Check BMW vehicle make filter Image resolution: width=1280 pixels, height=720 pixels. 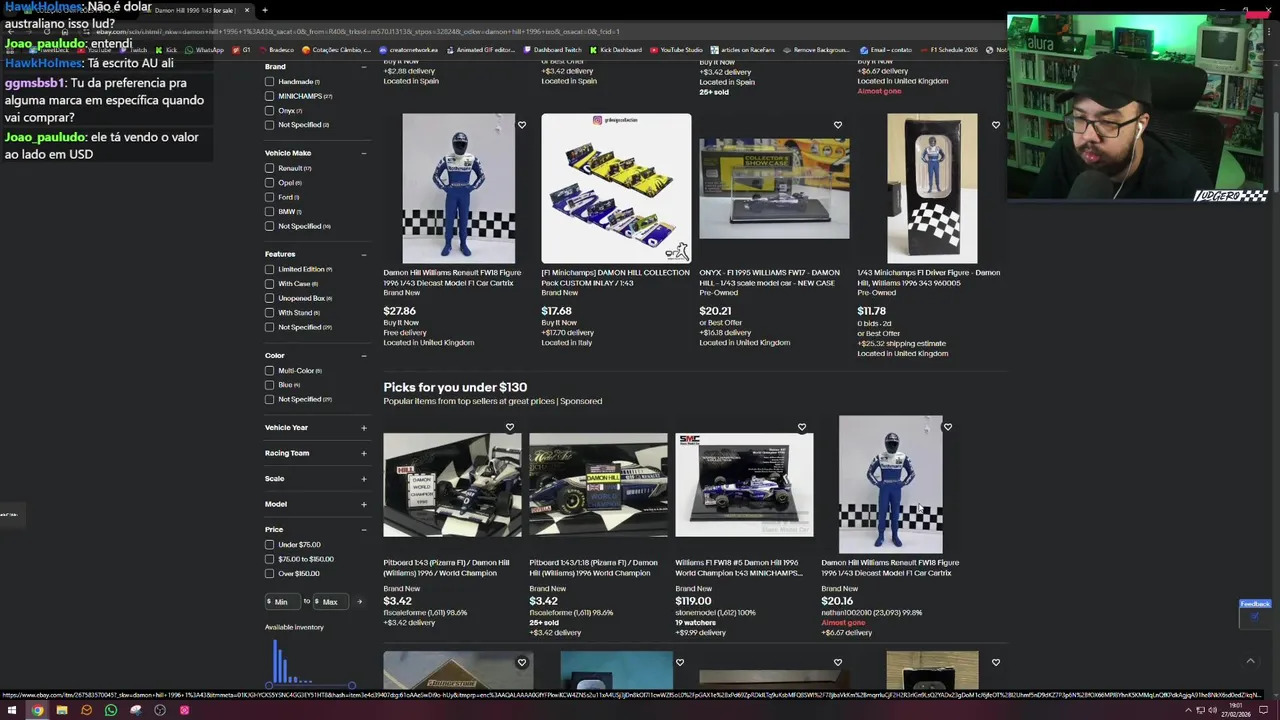[269, 212]
